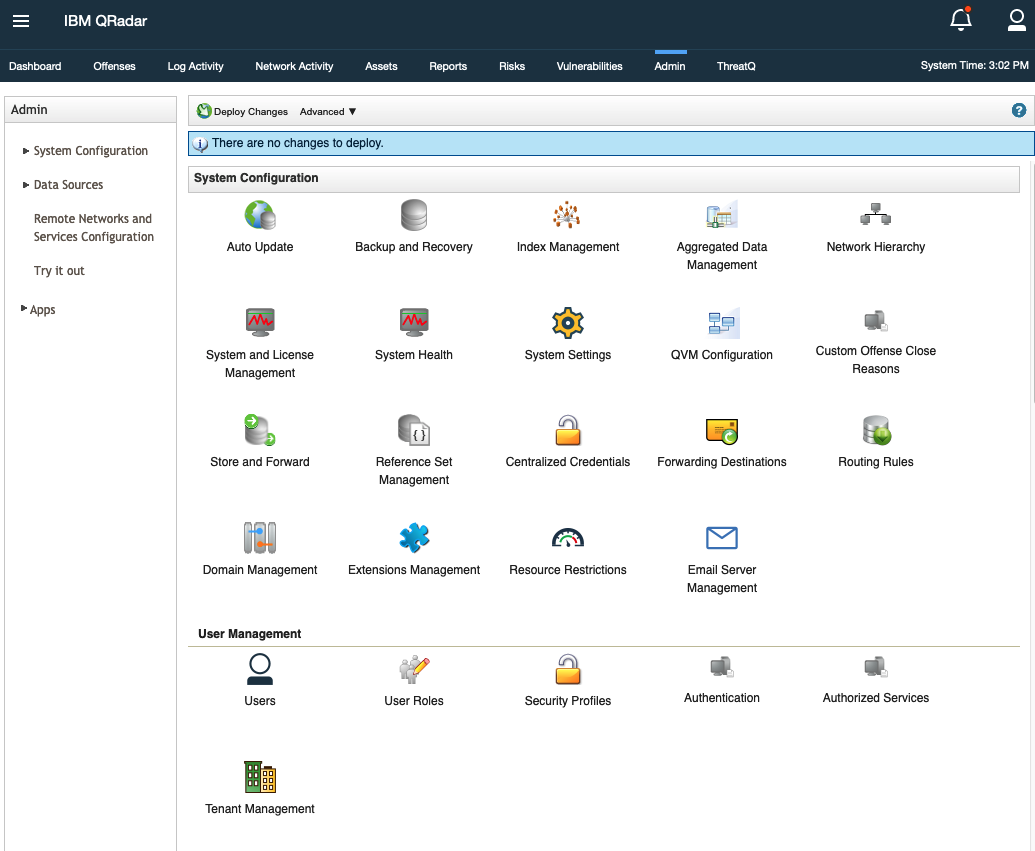Click the System Time 3:02 PM text
This screenshot has height=851, width=1035.
point(974,65)
